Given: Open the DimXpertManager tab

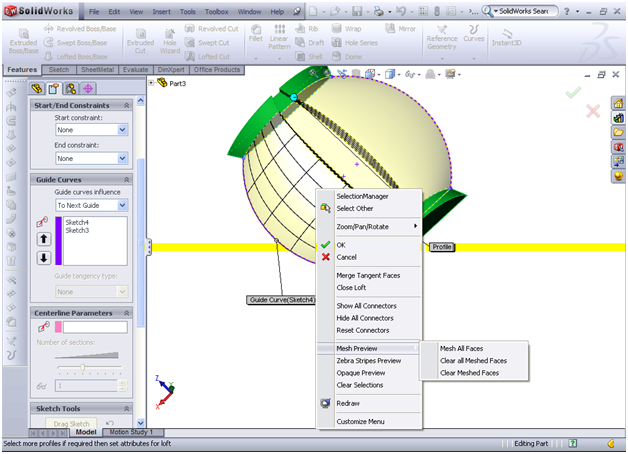Looking at the screenshot, I should 88,88.
